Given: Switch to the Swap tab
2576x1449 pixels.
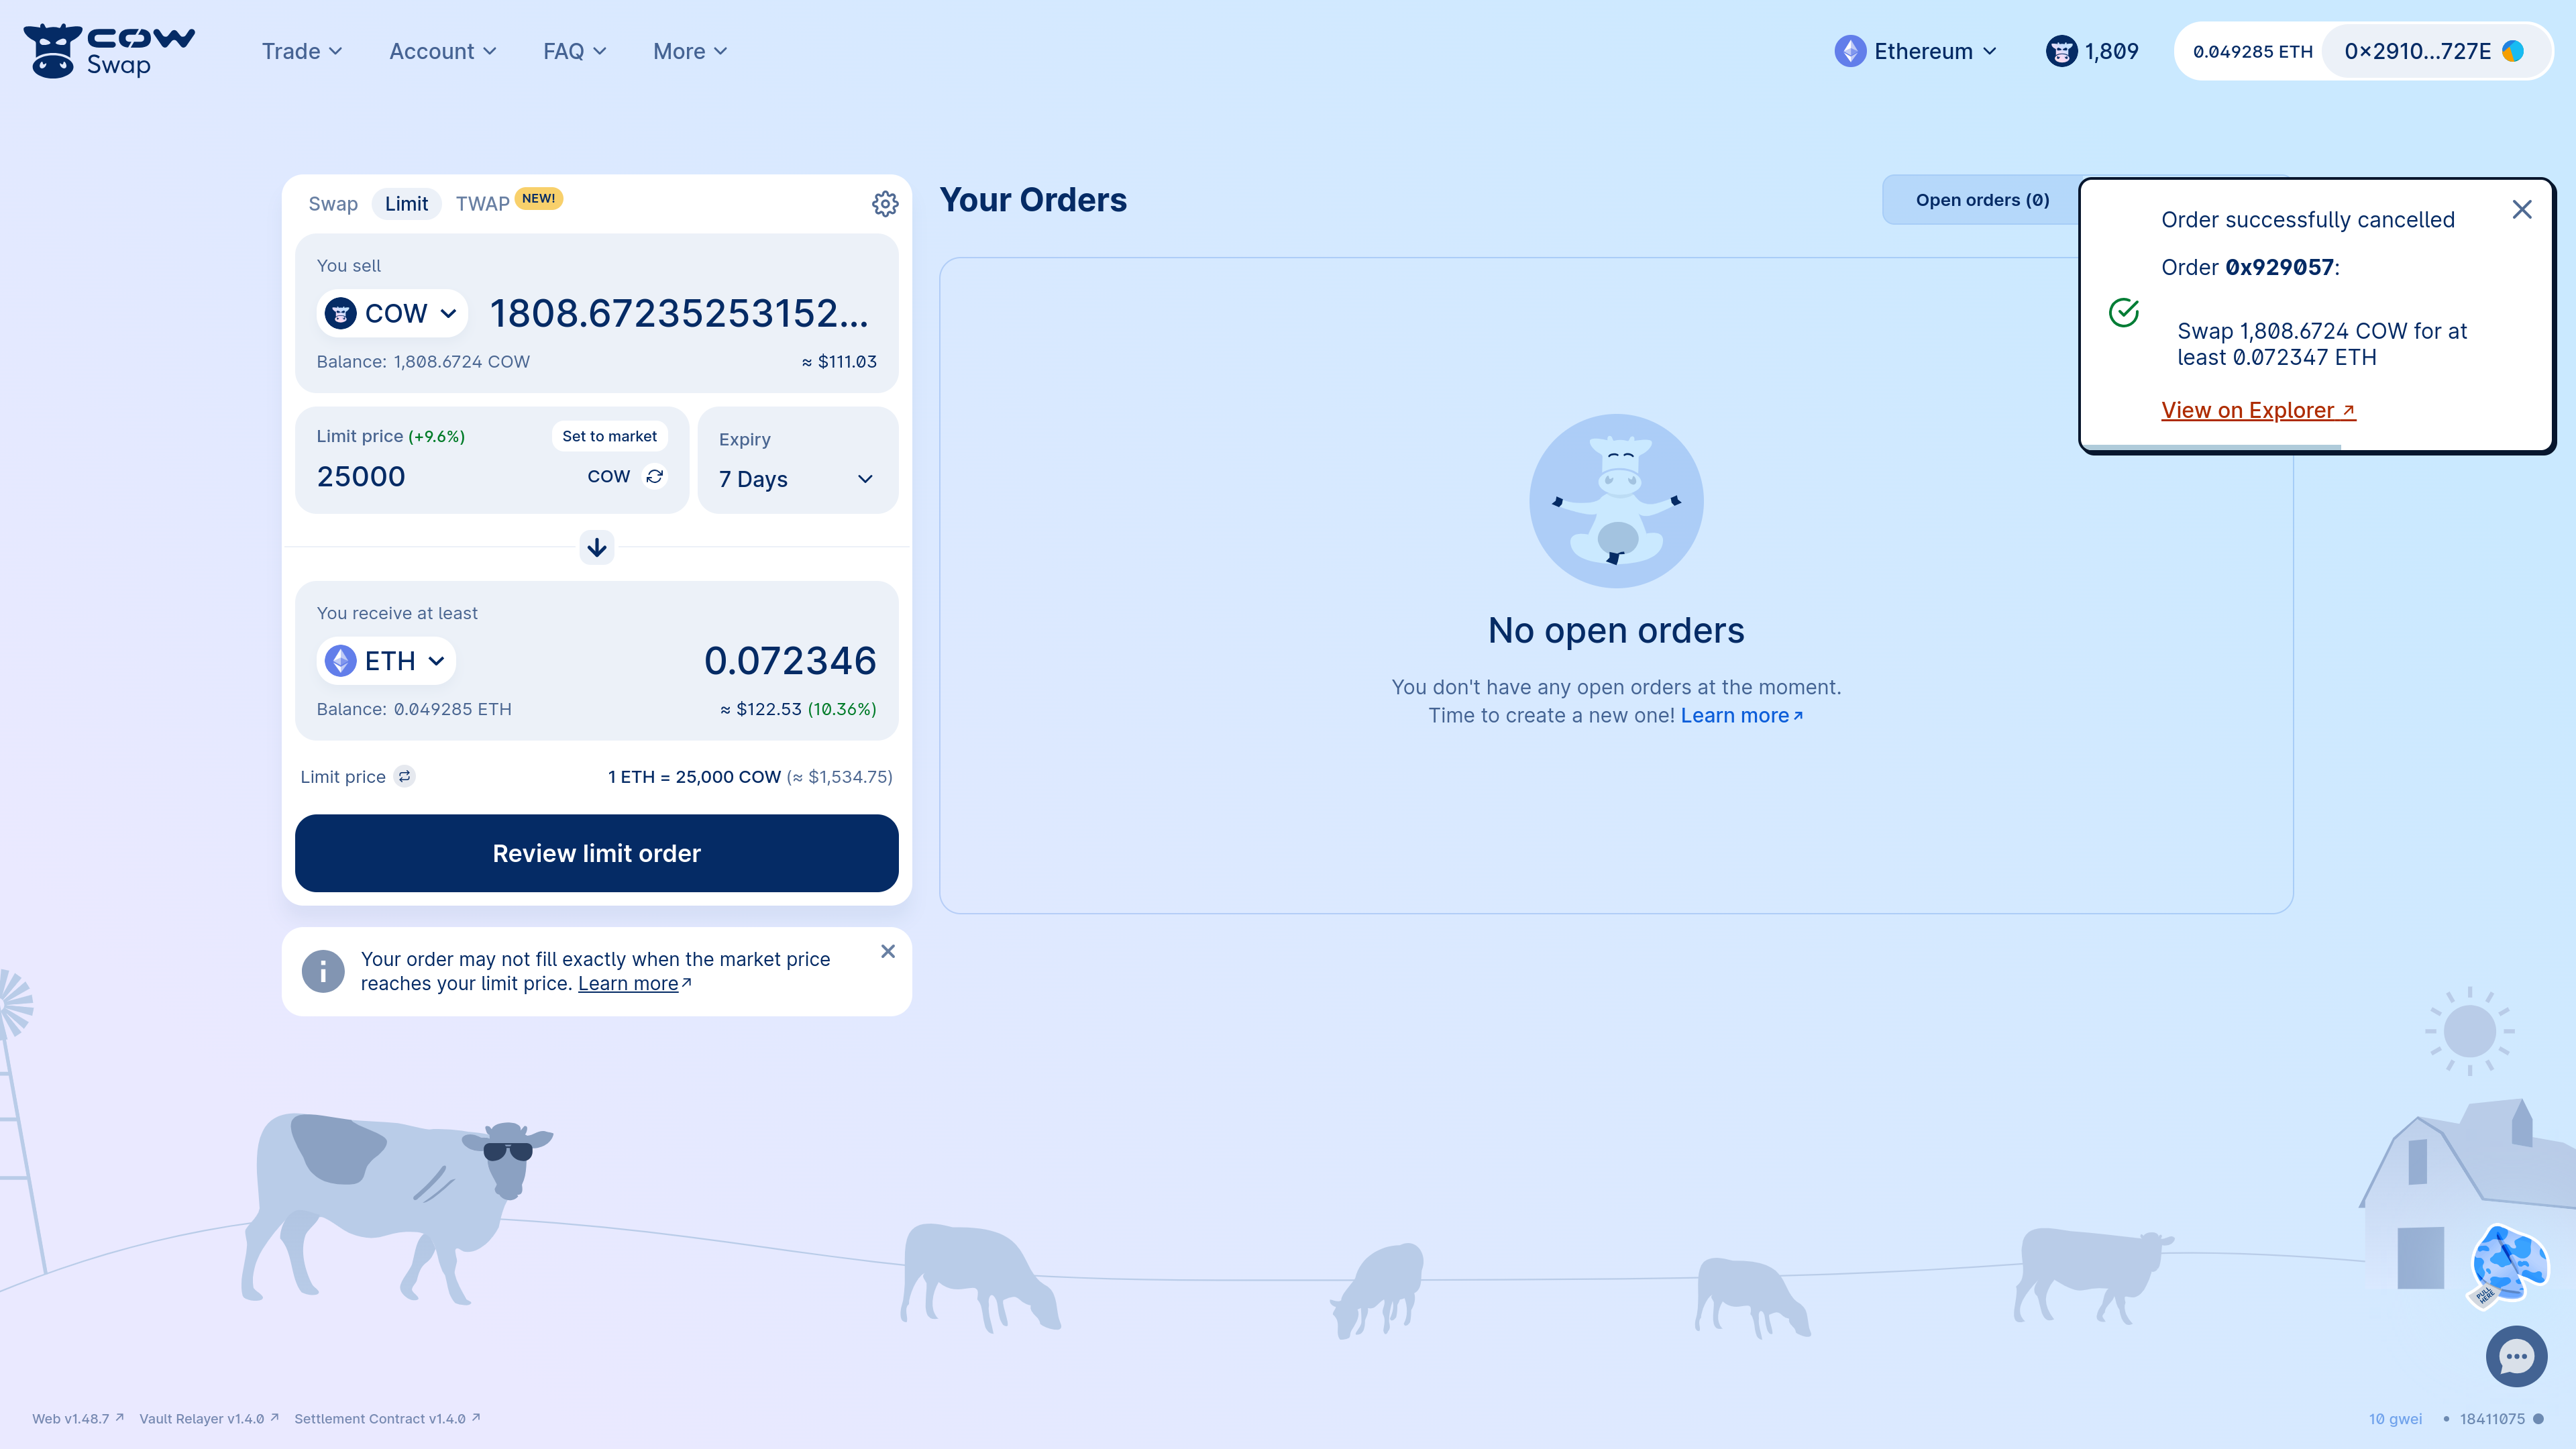Looking at the screenshot, I should point(333,204).
